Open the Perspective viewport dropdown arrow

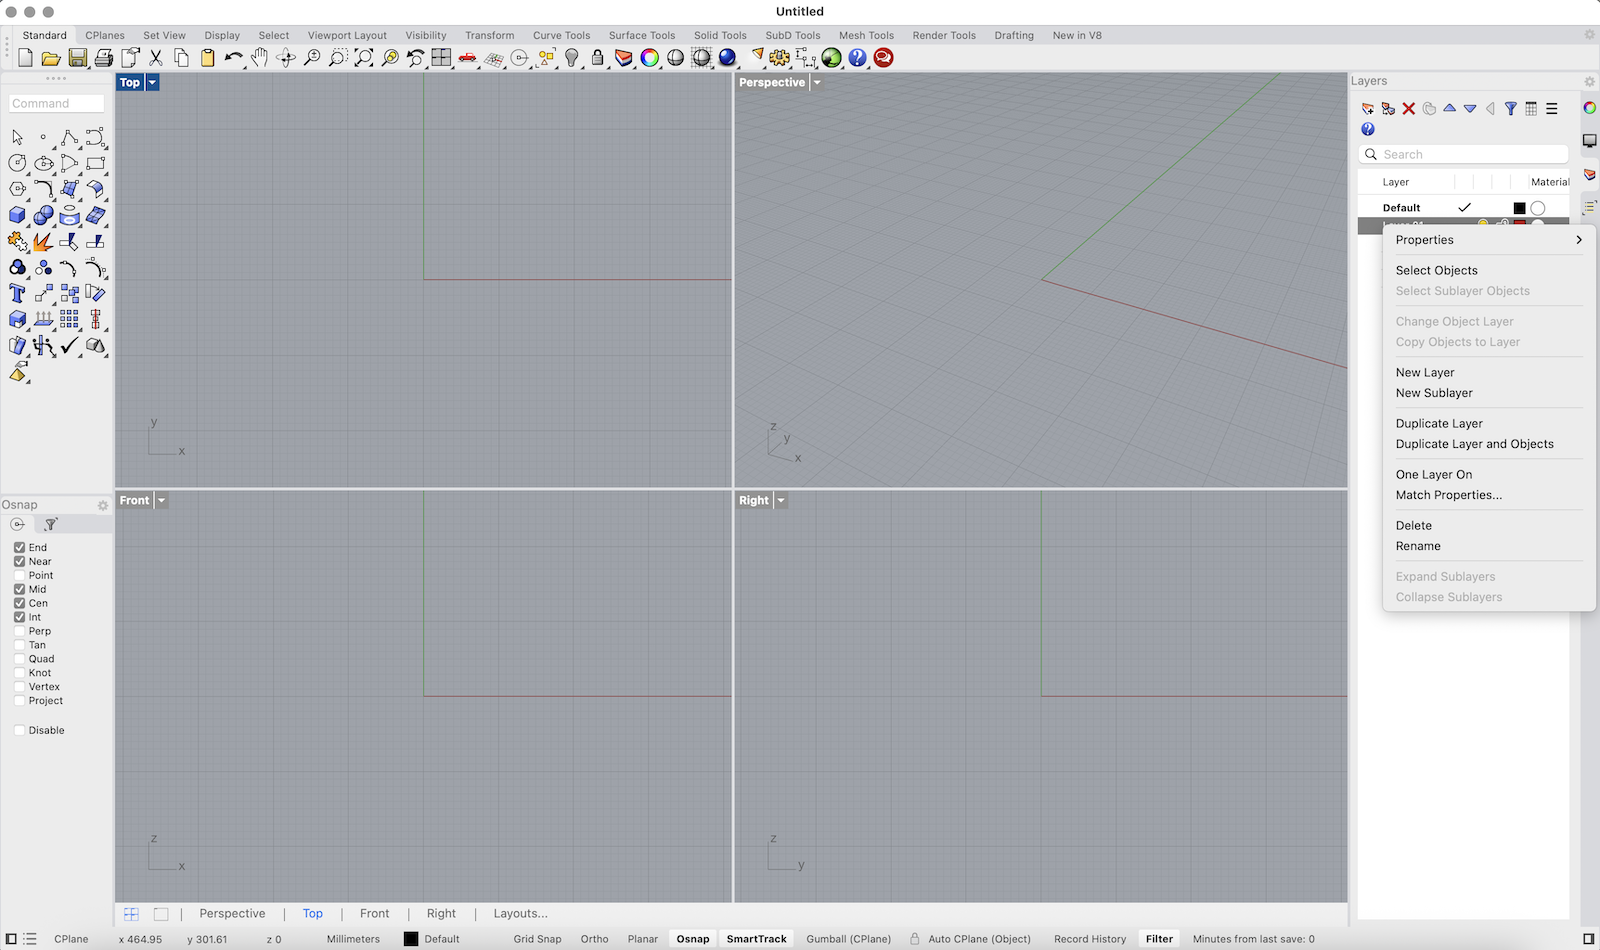[817, 82]
